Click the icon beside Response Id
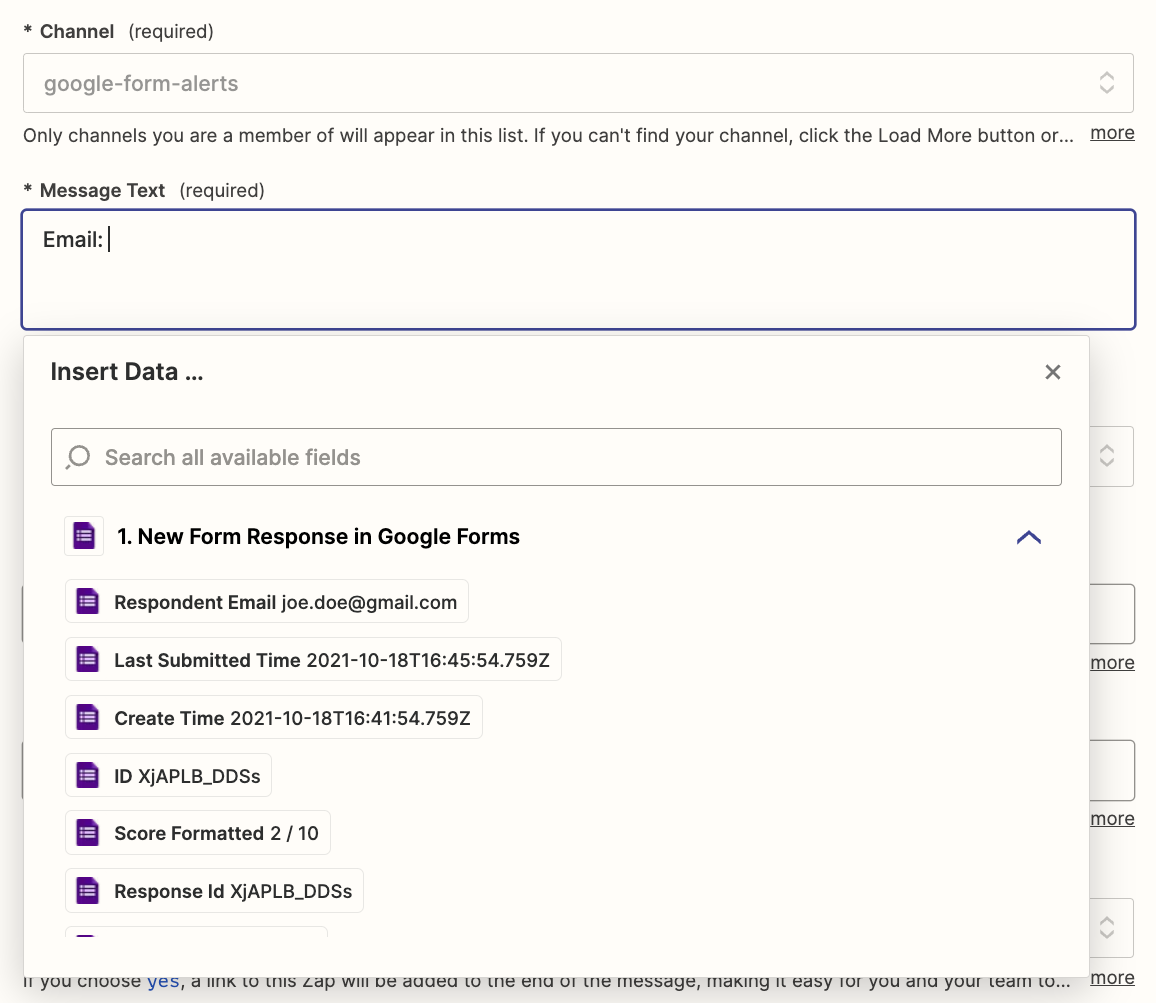Viewport: 1156px width, 1003px height. [x=88, y=891]
